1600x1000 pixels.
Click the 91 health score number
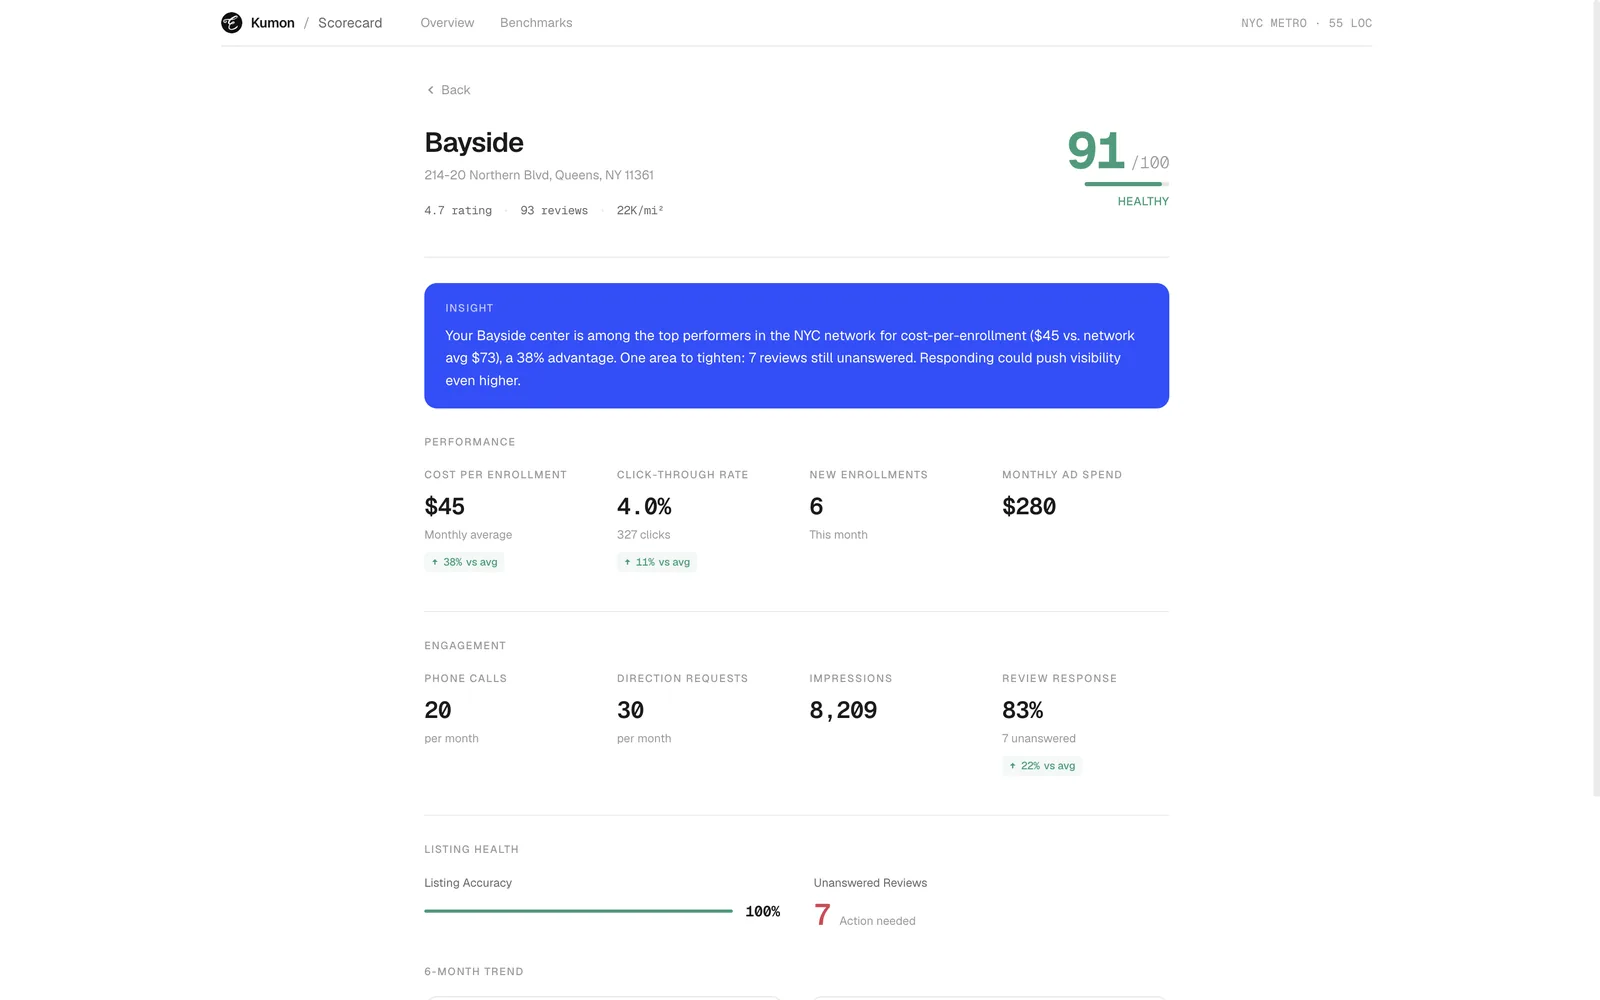pyautogui.click(x=1096, y=152)
